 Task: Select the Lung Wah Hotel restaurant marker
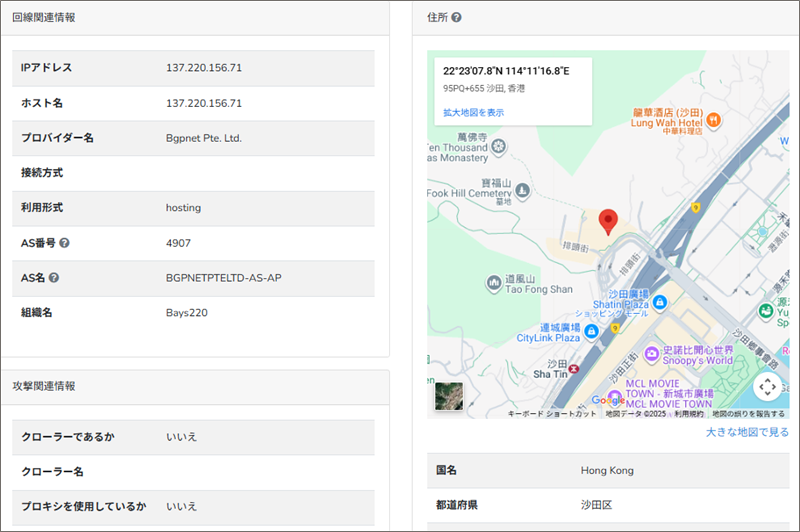pos(715,121)
